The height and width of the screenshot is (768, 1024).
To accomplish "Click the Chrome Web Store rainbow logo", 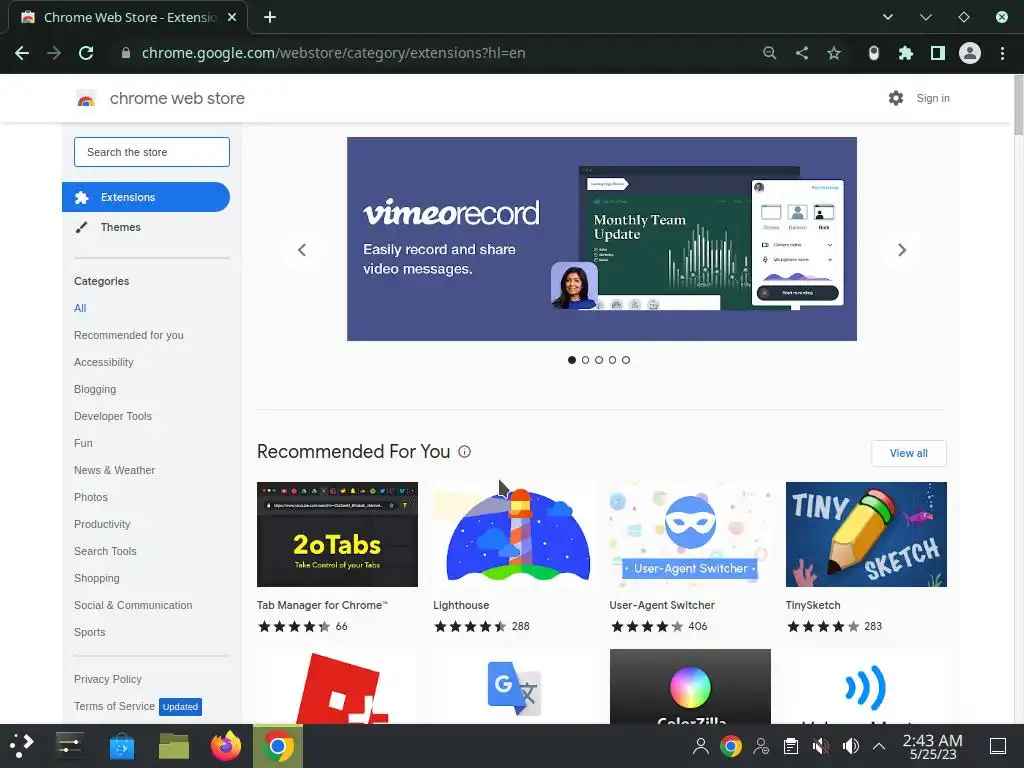I will point(86,99).
